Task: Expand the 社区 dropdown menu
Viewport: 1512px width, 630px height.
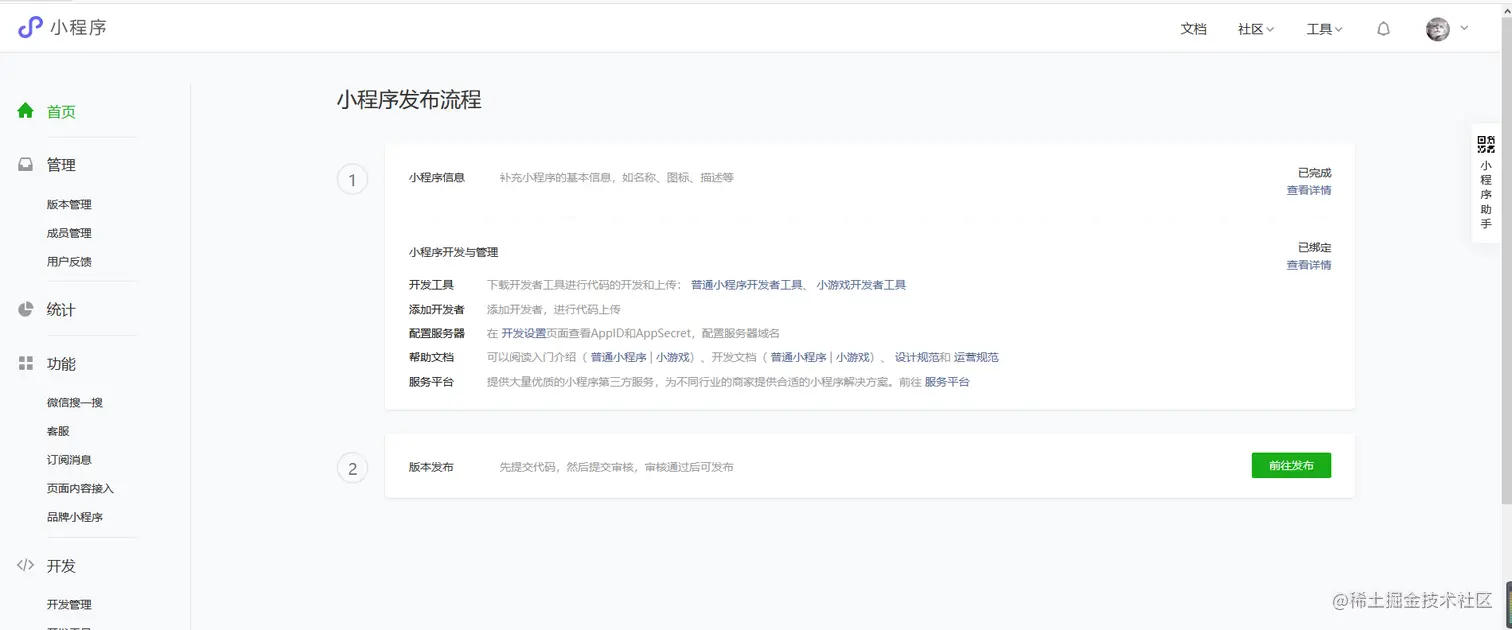Action: point(1256,29)
